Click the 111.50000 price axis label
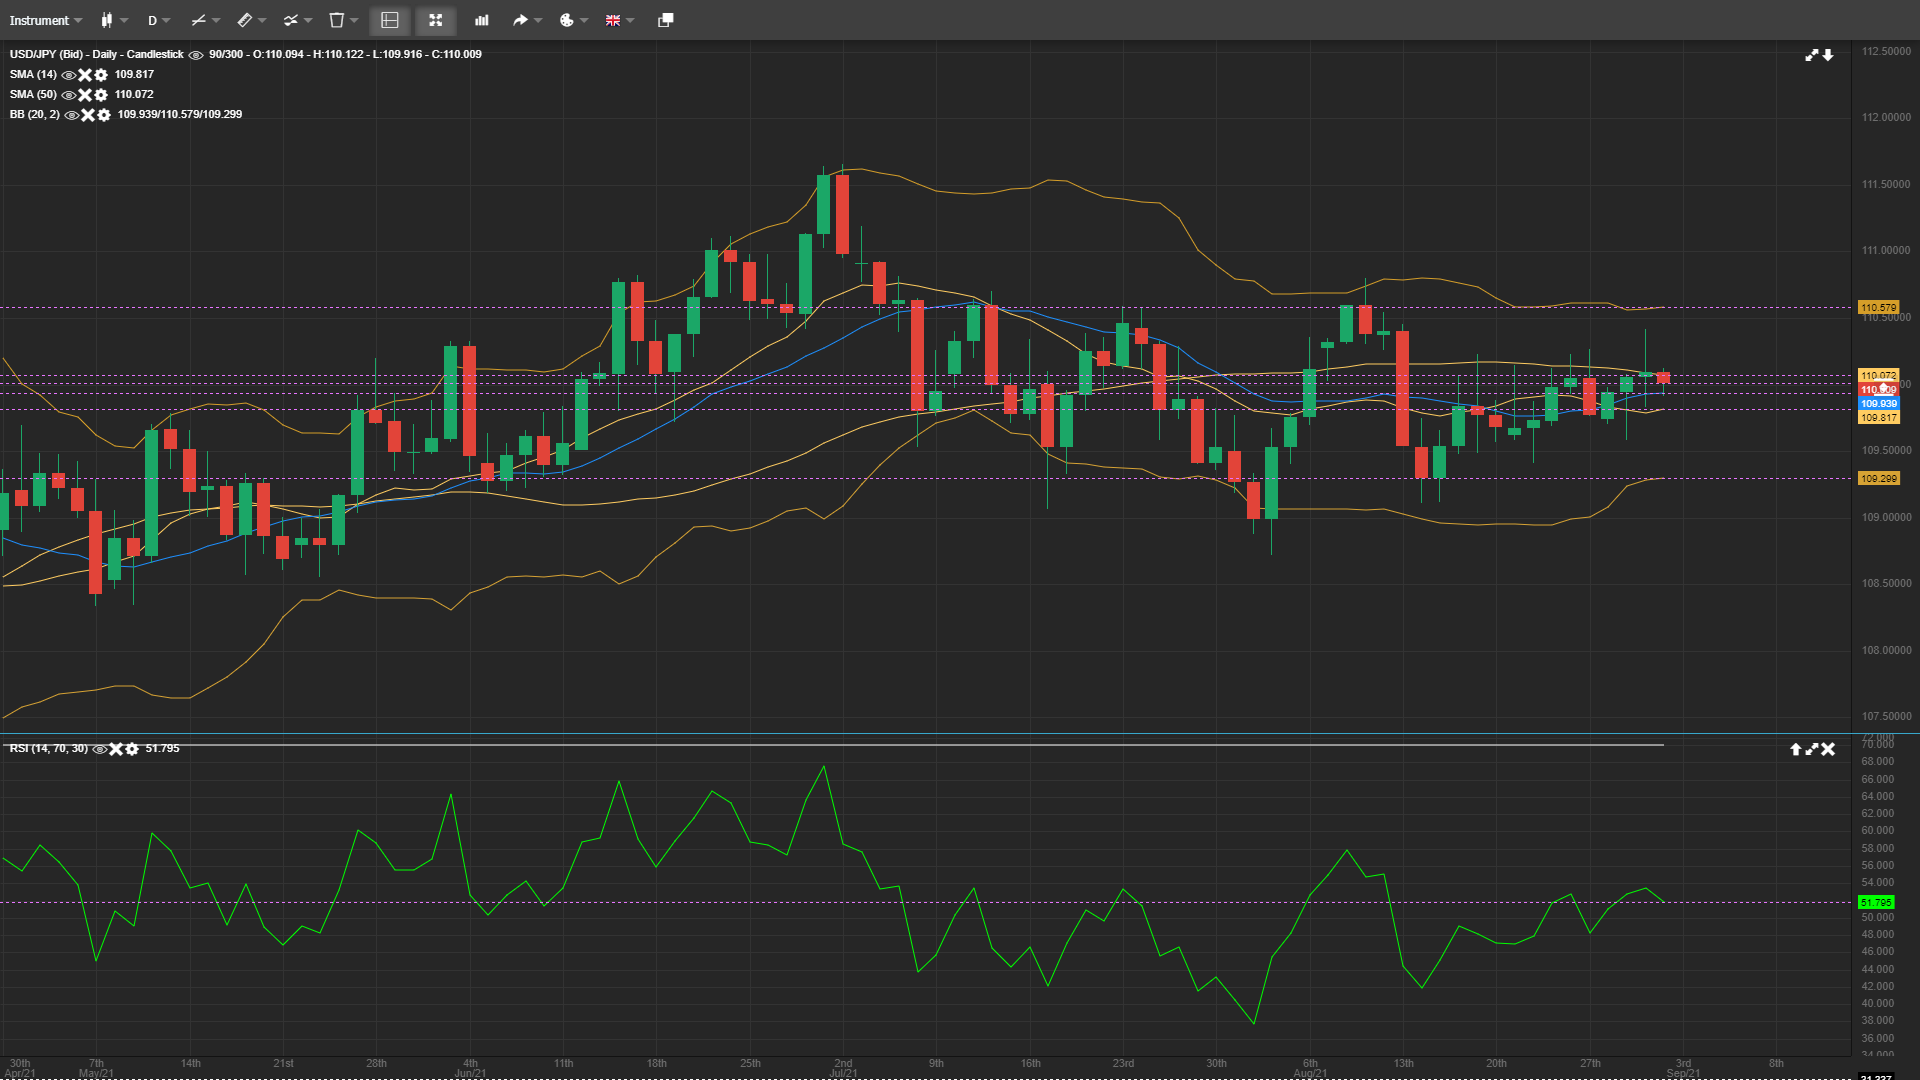The height and width of the screenshot is (1080, 1920). tap(1886, 184)
